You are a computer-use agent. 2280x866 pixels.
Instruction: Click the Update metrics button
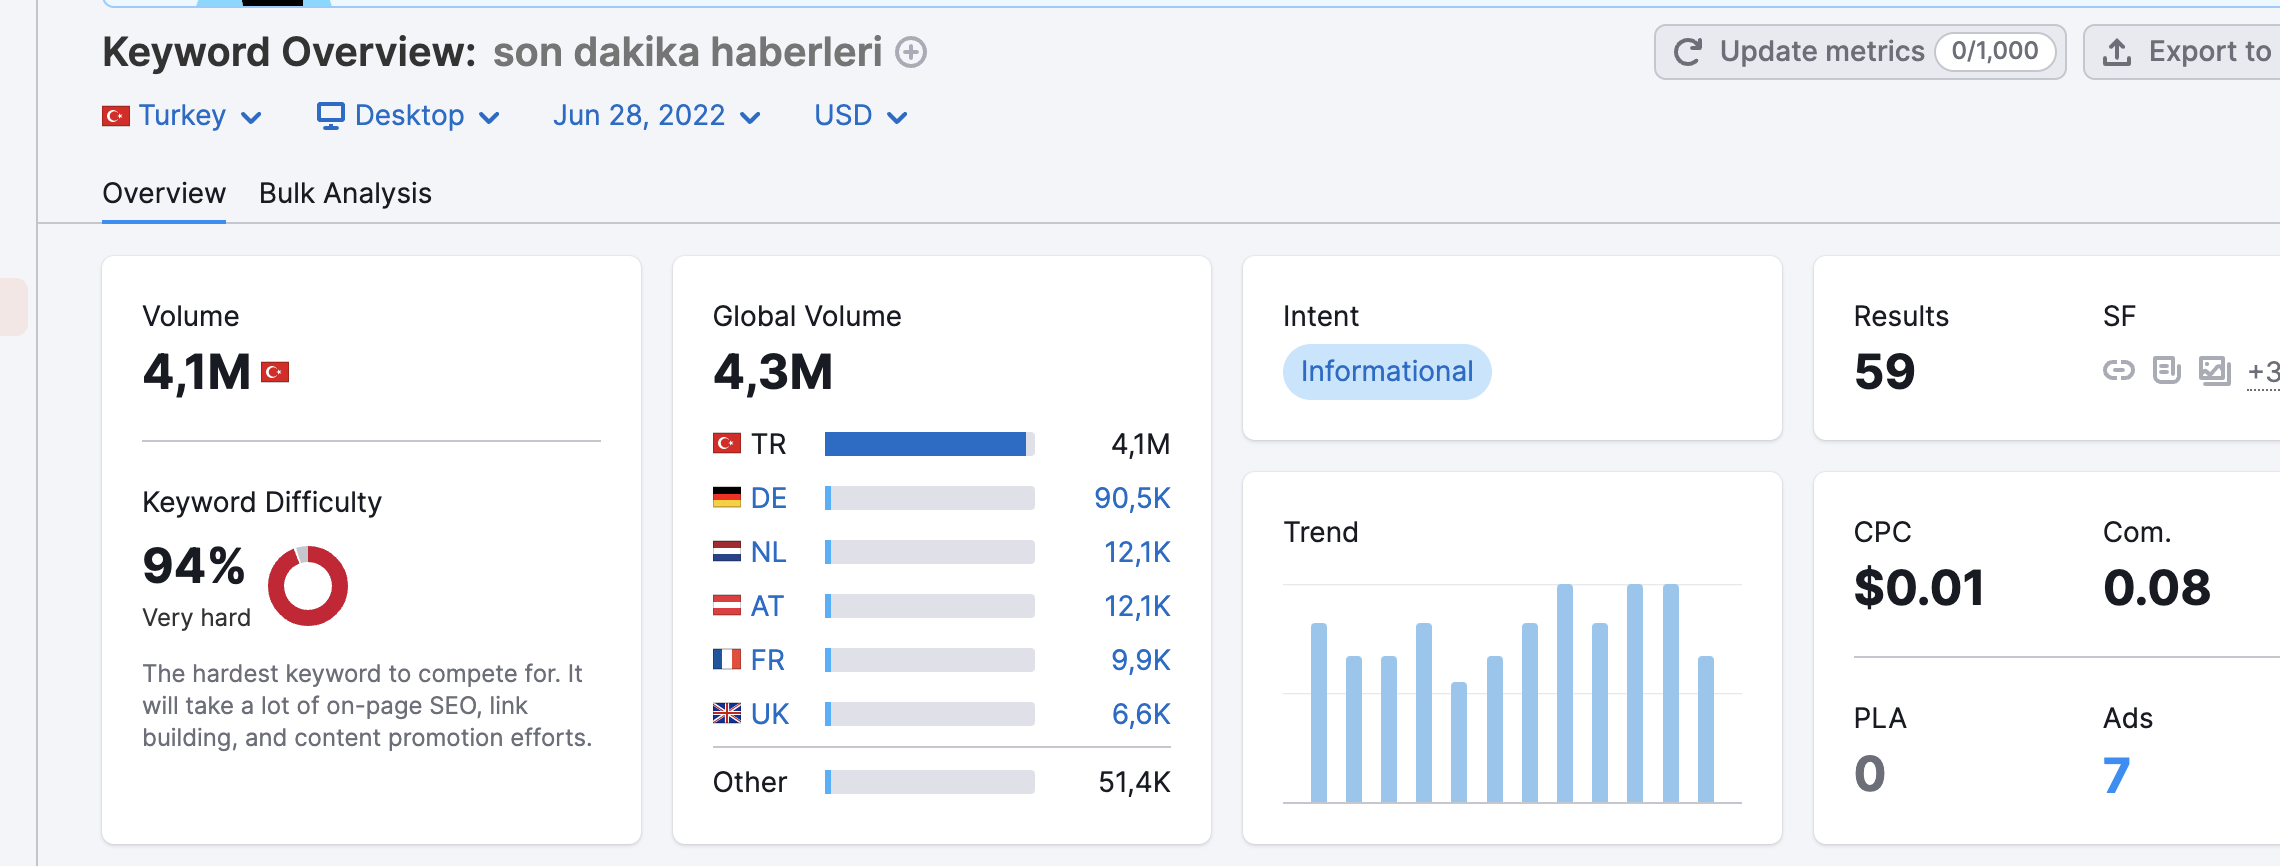point(1859,52)
